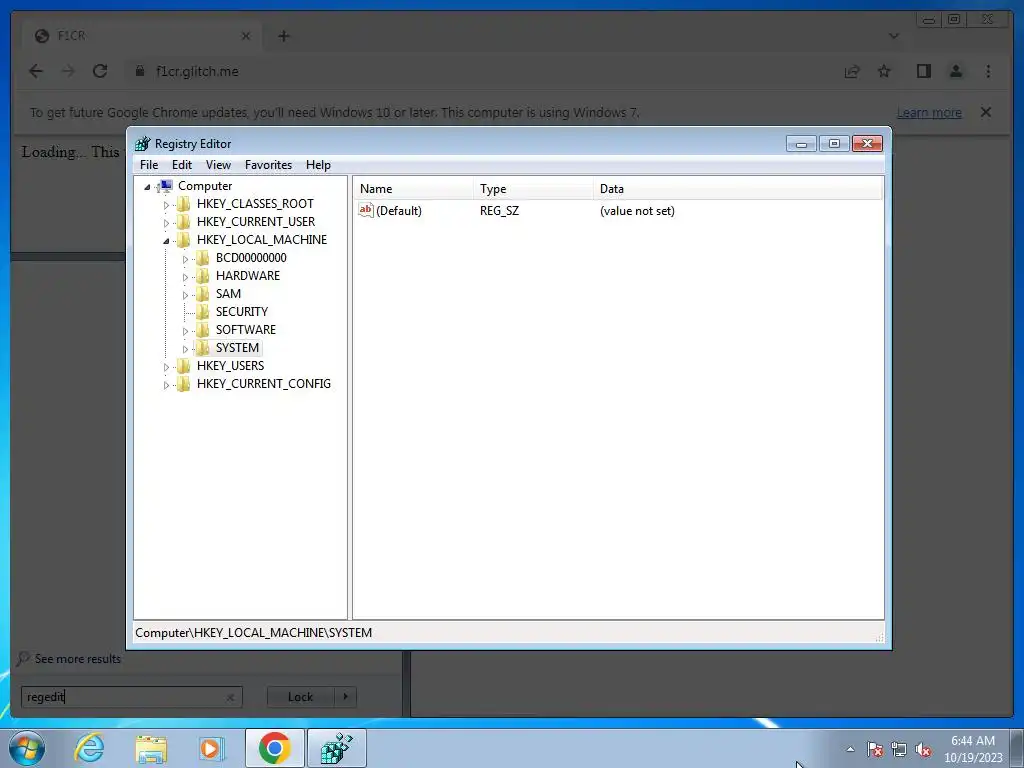Select the HKEY_CURRENT_CONFIG tree label
1024x768 pixels.
[x=264, y=383]
